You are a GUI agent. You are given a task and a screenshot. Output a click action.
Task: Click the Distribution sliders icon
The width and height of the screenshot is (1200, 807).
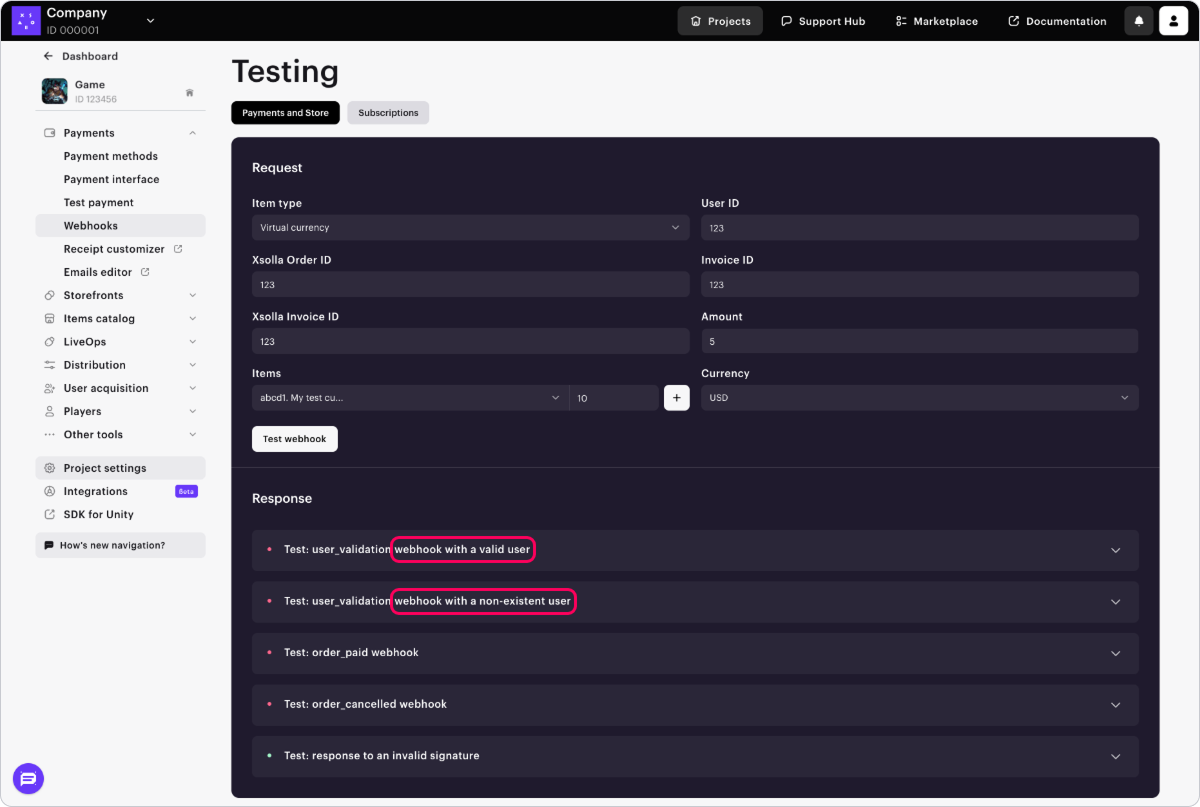(x=49, y=365)
